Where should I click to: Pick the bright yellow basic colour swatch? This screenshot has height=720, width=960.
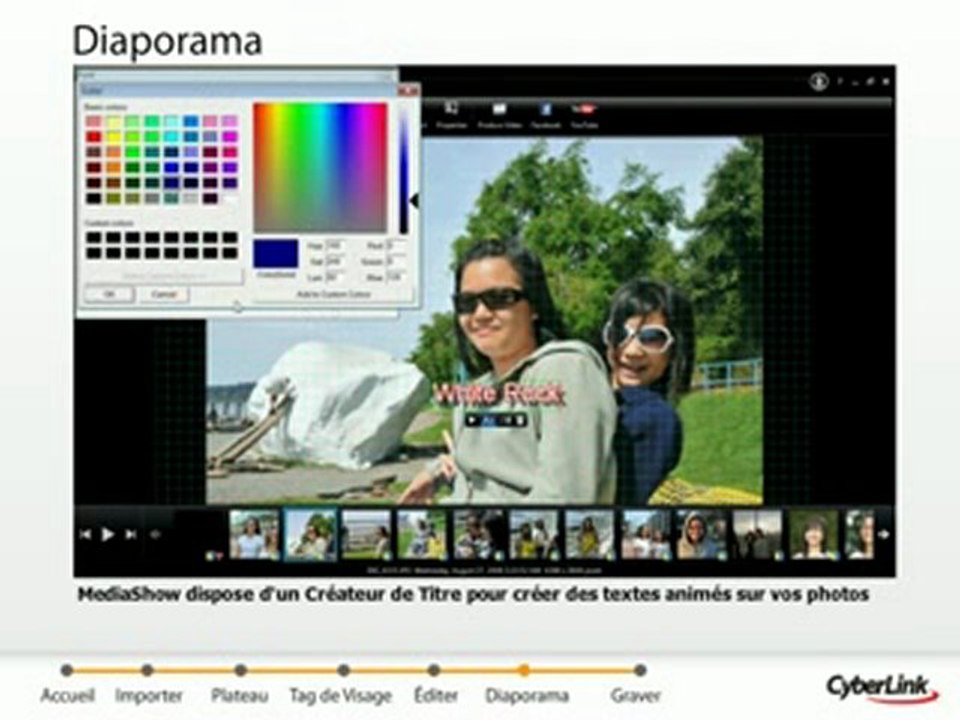pos(113,137)
